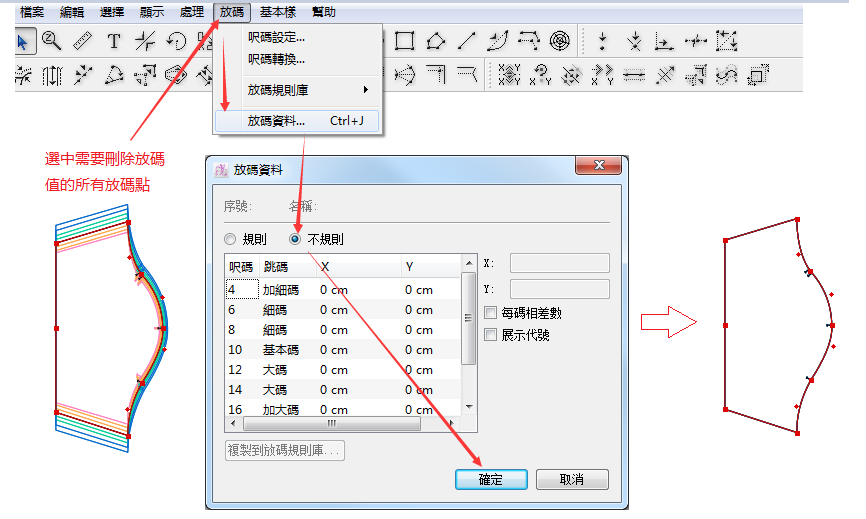Select the size 4 cell
866x519 pixels.
(242, 289)
